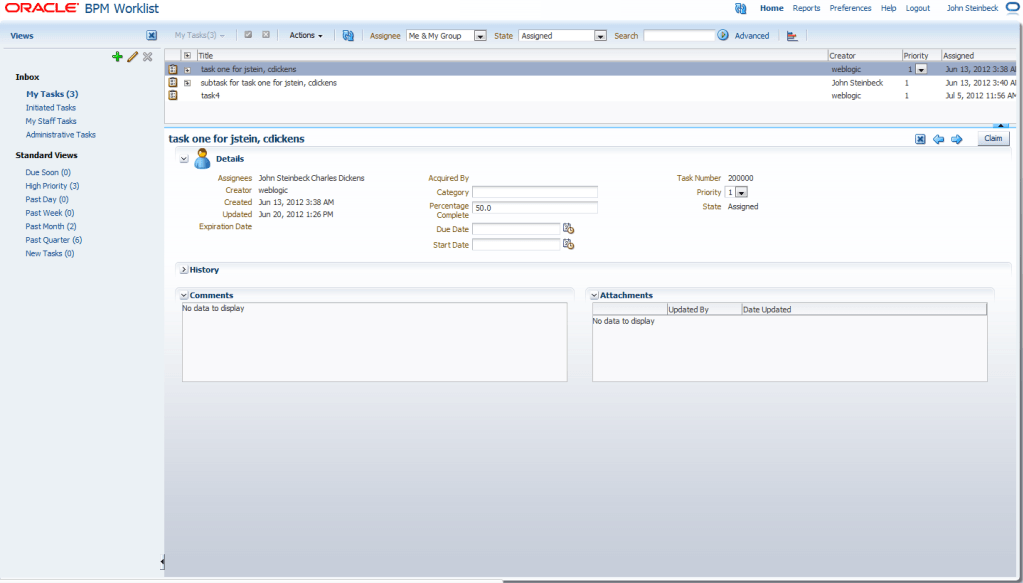1023x583 pixels.
Task: Open Due Date calendar picker icon
Action: 568,229
